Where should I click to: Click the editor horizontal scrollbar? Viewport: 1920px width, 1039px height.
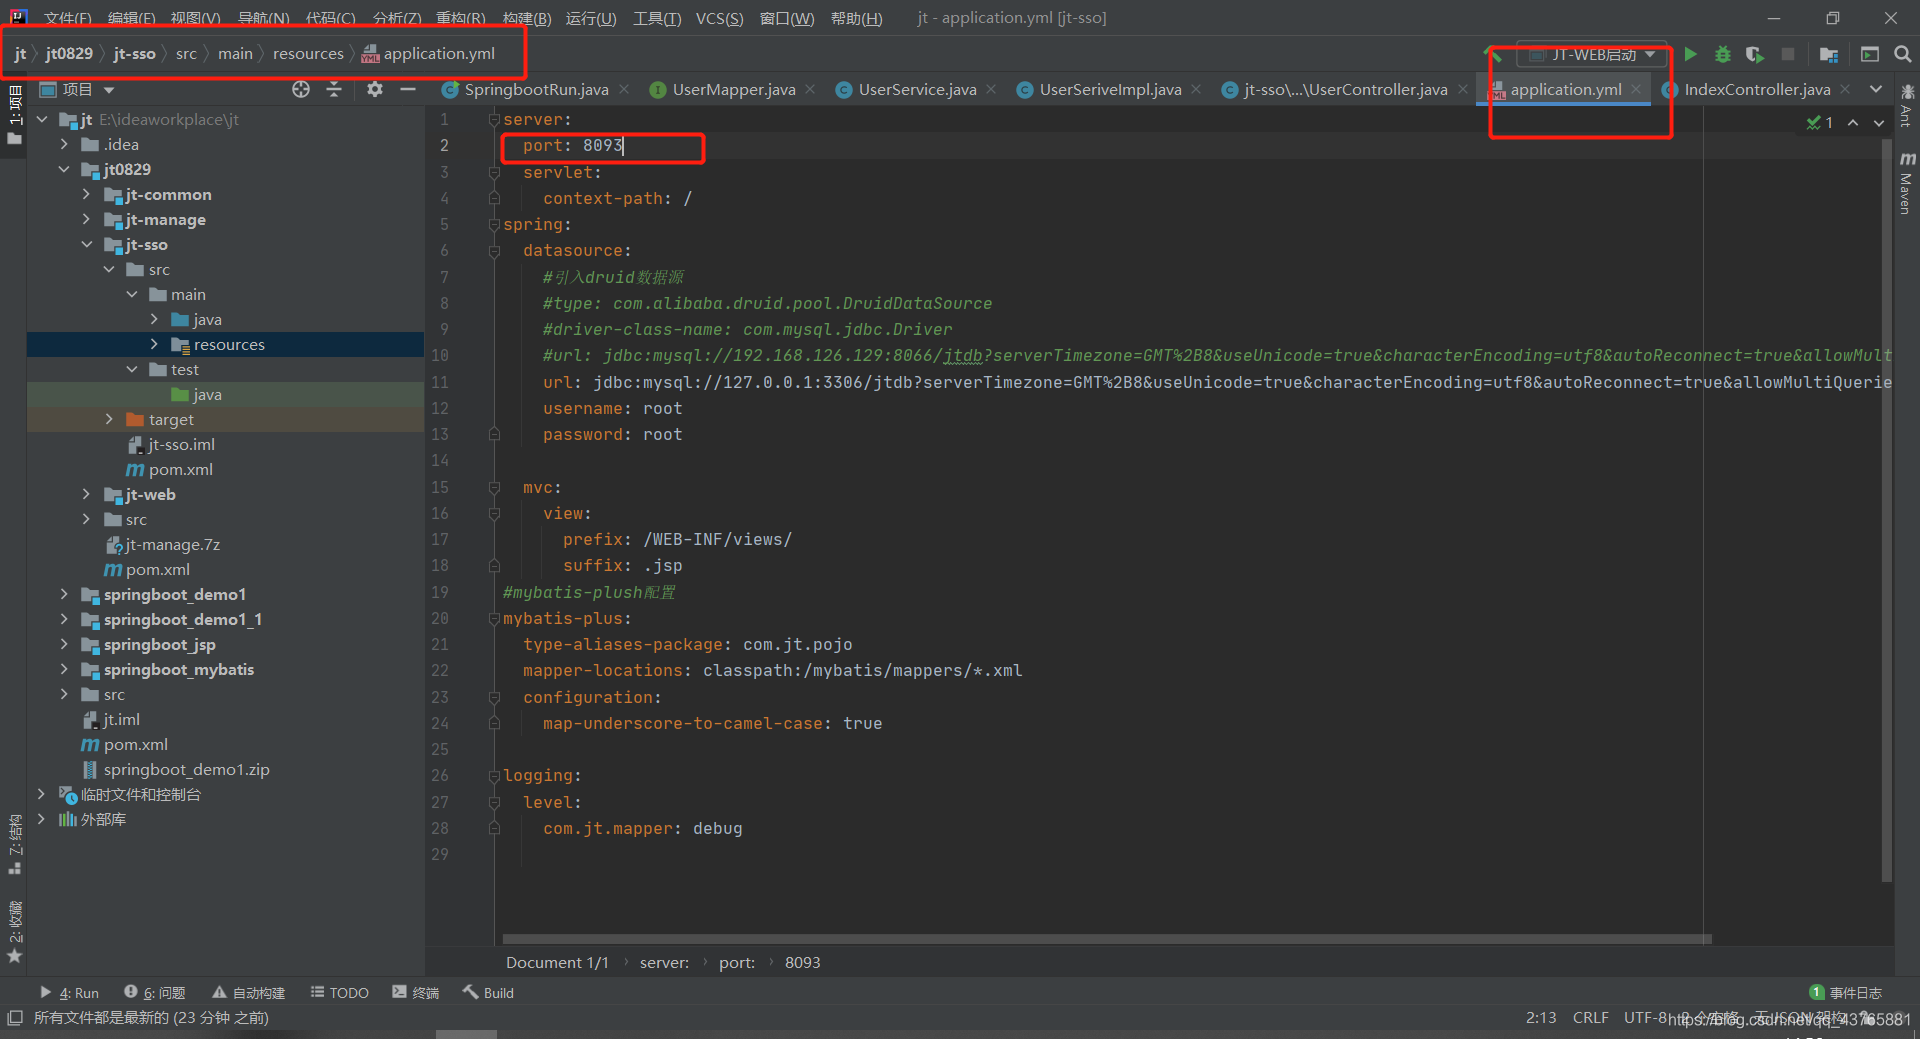[x=1107, y=940]
